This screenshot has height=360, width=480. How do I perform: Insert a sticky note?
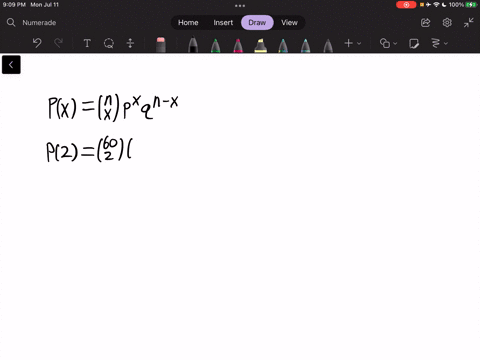(414, 43)
